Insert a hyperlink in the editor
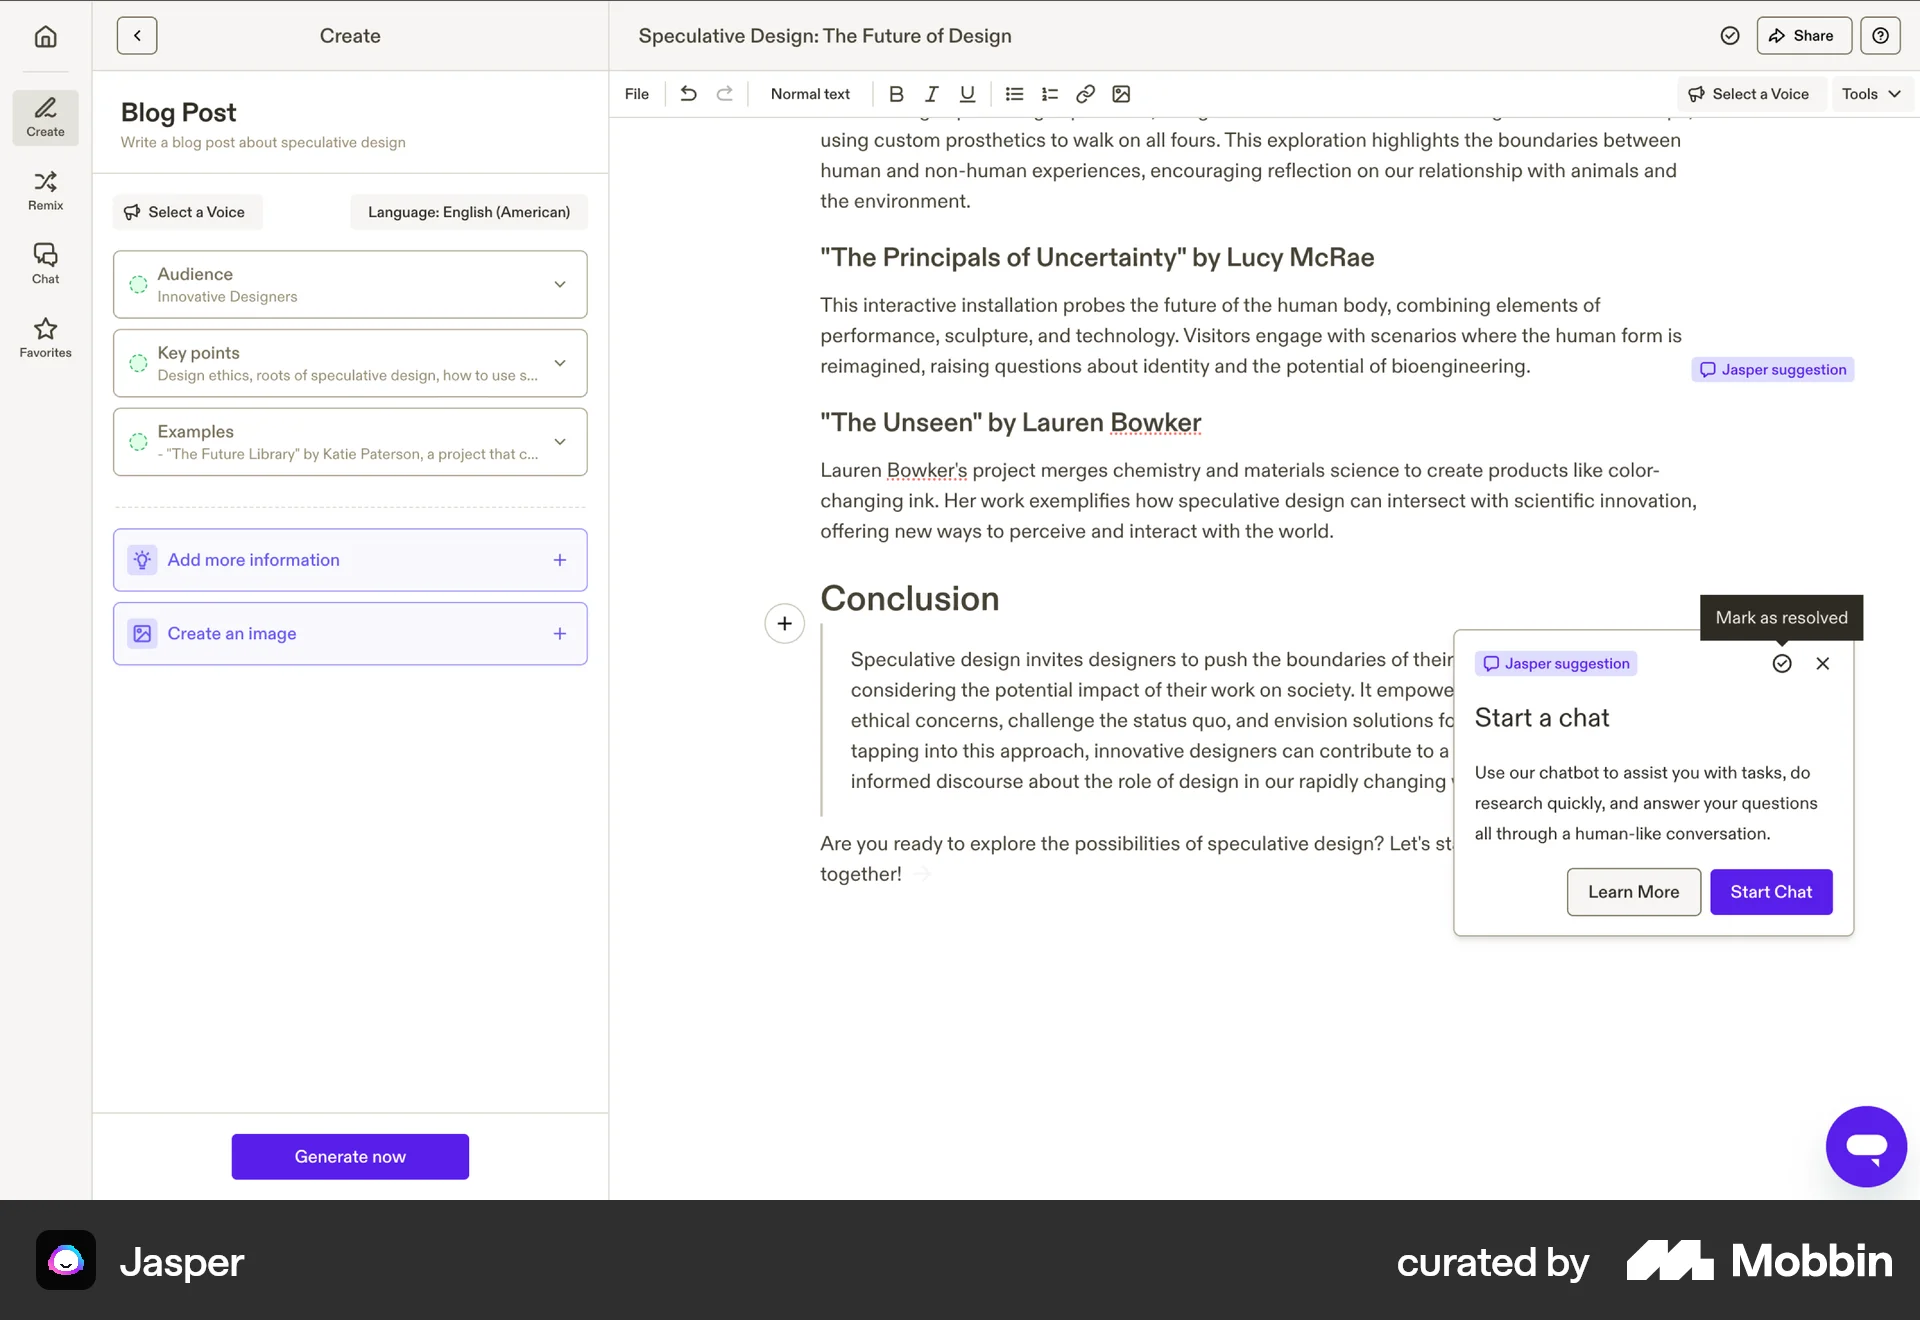Image resolution: width=1920 pixels, height=1320 pixels. (x=1085, y=93)
